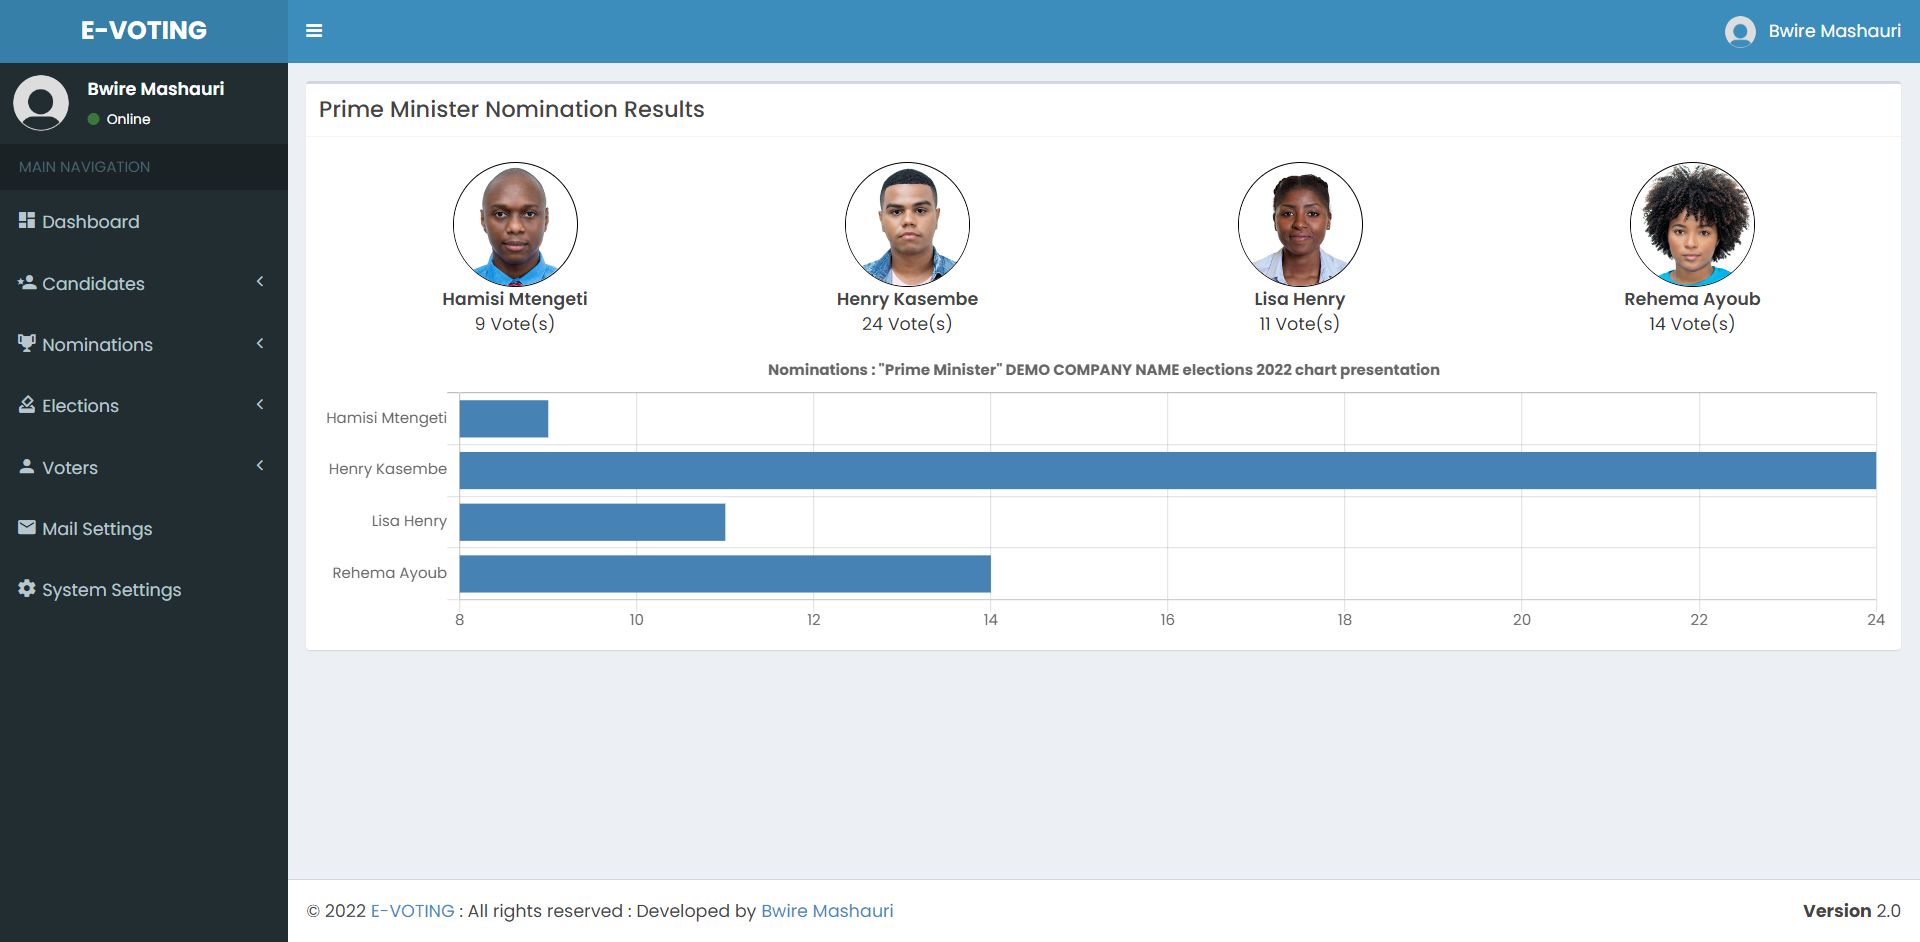Click the Dashboard grid icon
This screenshot has width=1920, height=942.
(x=27, y=220)
